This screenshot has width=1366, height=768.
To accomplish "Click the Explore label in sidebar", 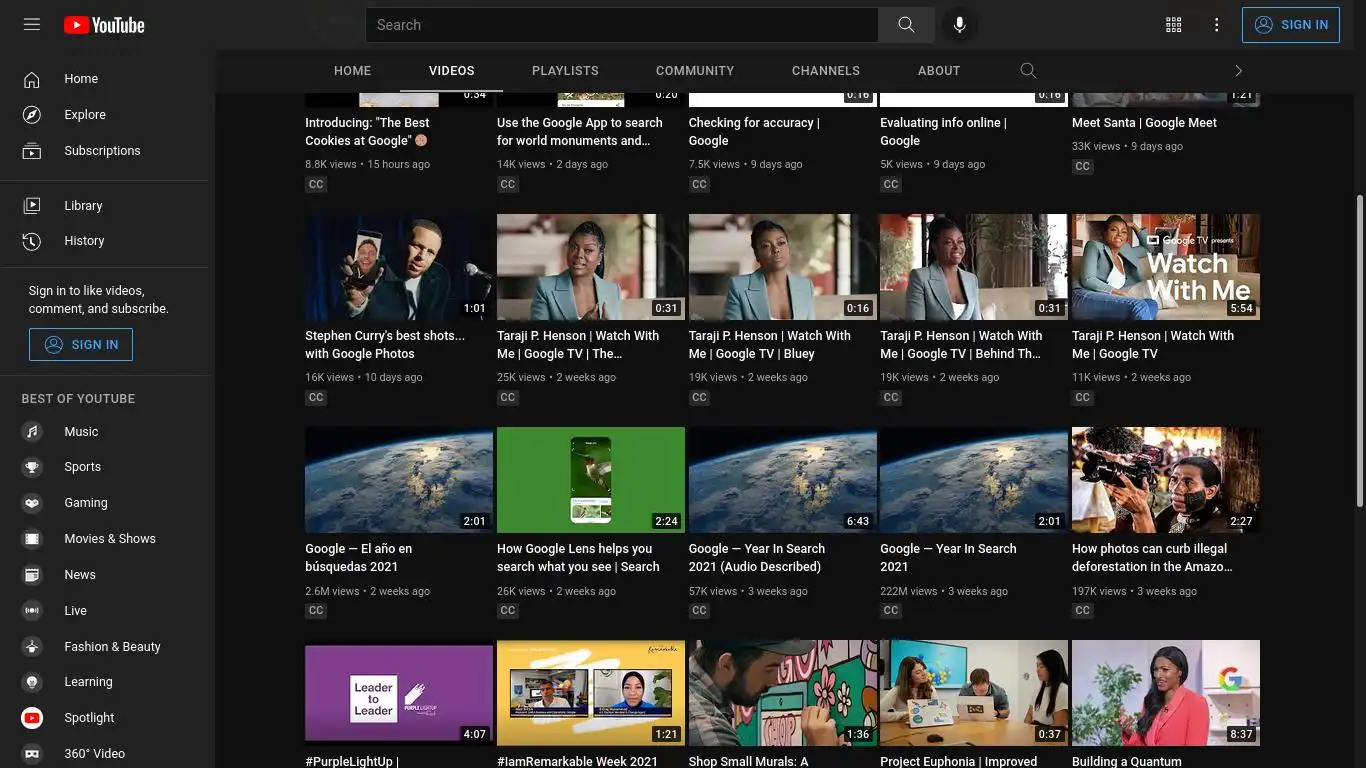I will coord(85,115).
